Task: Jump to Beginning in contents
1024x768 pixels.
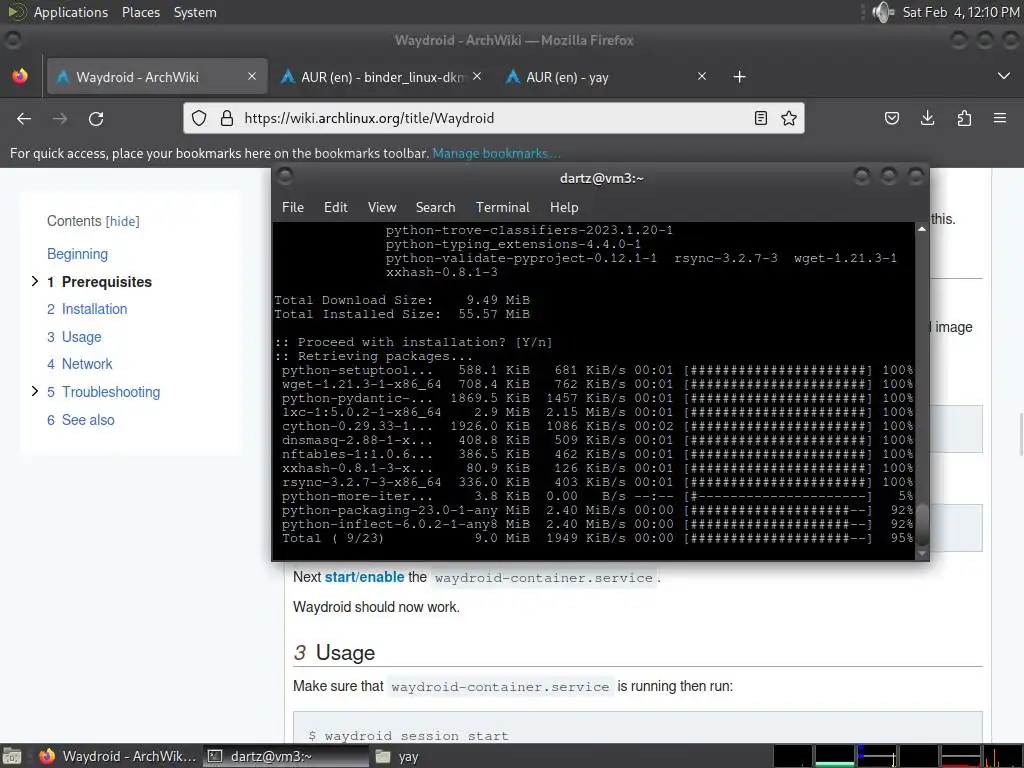Action: (77, 254)
